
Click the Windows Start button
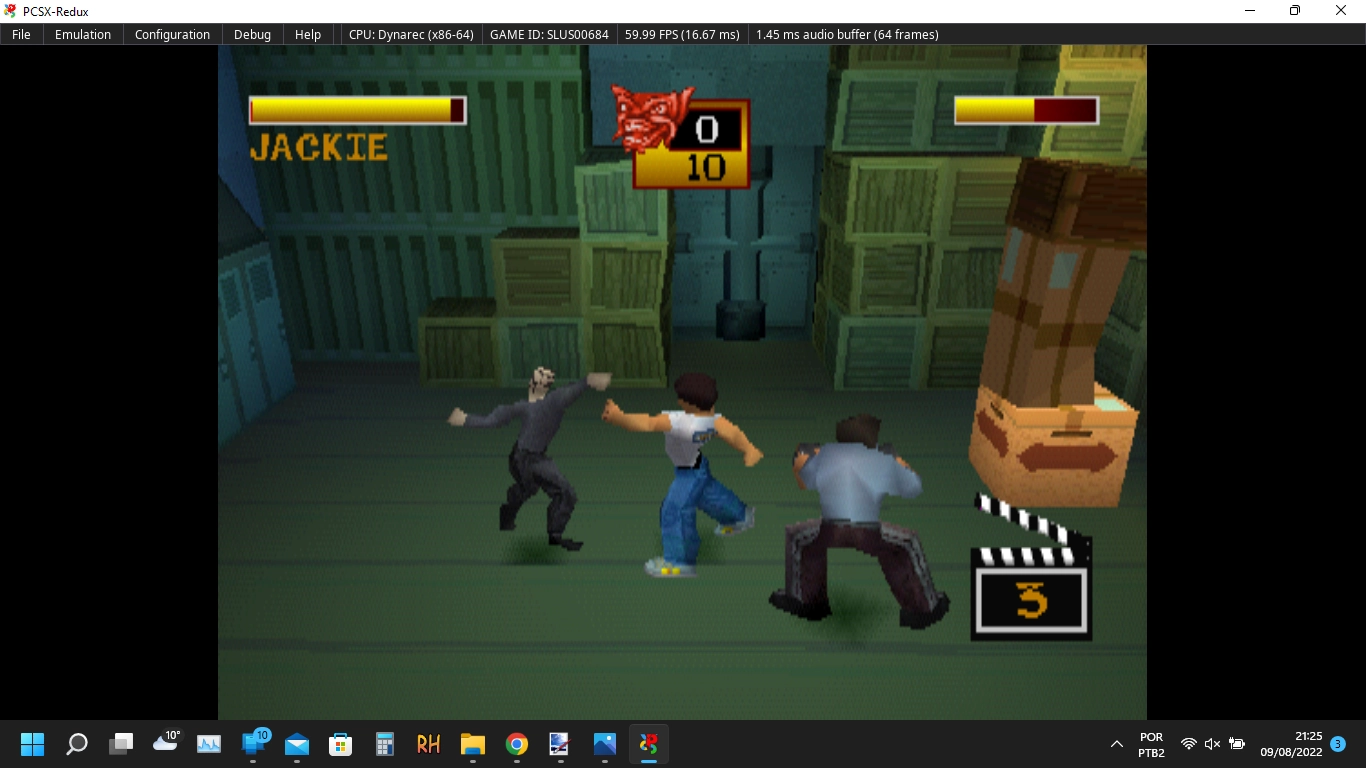pyautogui.click(x=33, y=744)
